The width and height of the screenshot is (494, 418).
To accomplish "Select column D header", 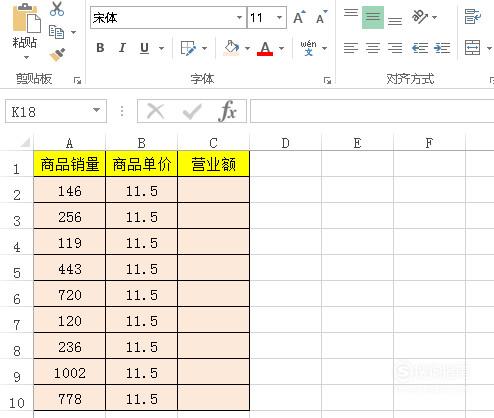I will 286,143.
